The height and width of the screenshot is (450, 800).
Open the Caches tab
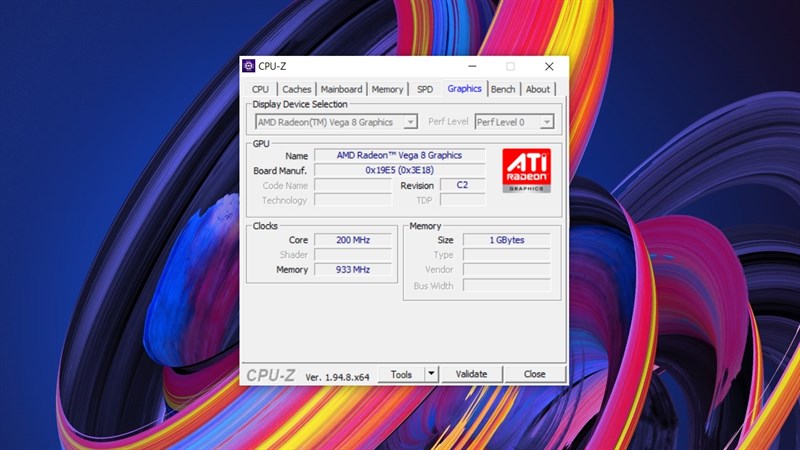coord(296,89)
